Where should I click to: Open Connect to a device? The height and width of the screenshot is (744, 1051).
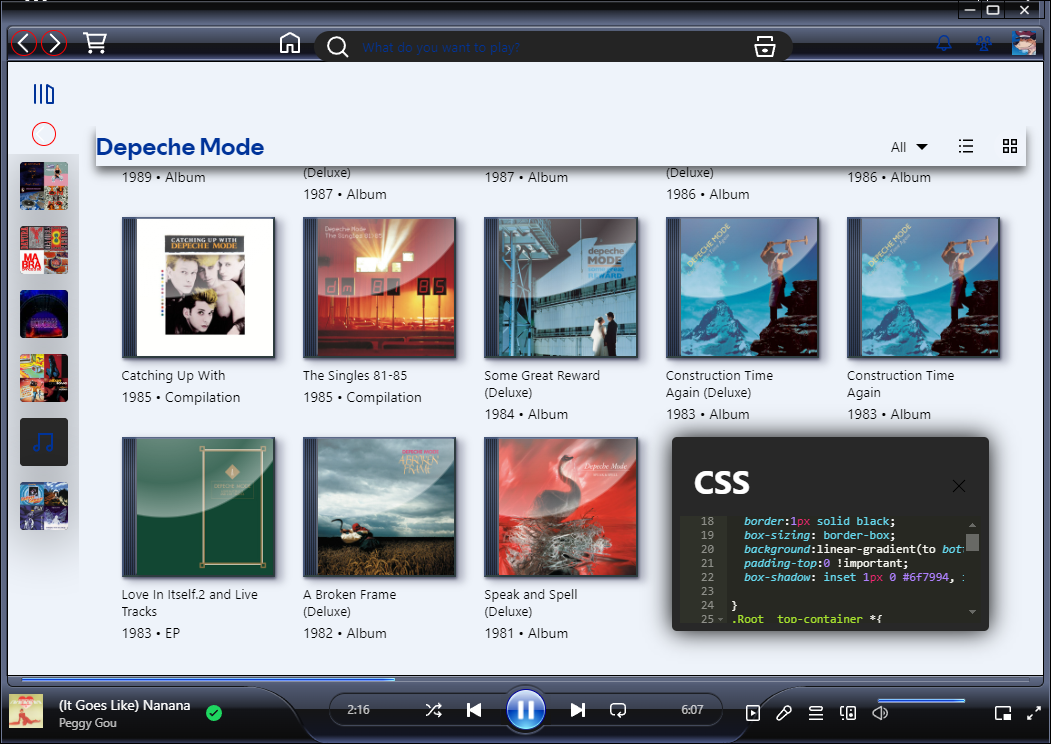coord(848,712)
